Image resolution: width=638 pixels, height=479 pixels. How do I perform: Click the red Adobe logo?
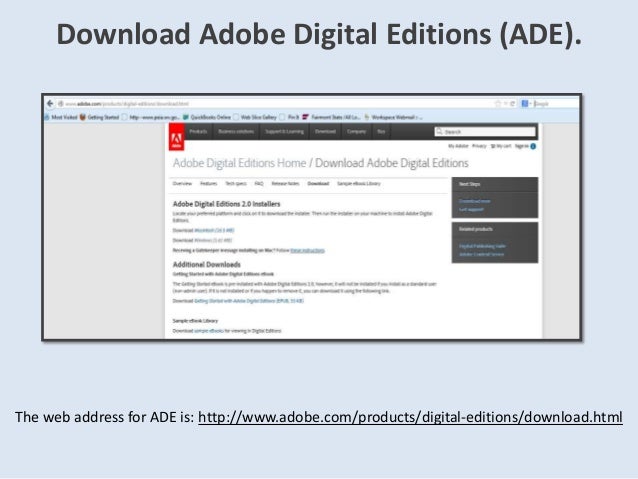coord(176,138)
